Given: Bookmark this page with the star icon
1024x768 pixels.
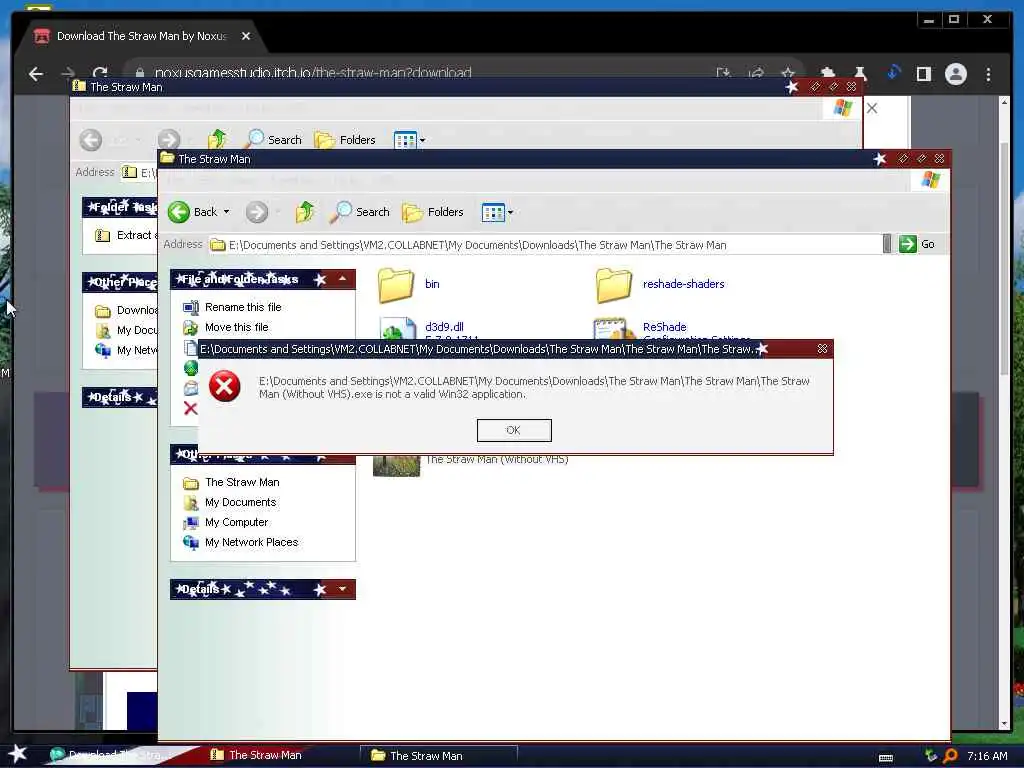Looking at the screenshot, I should [x=788, y=73].
